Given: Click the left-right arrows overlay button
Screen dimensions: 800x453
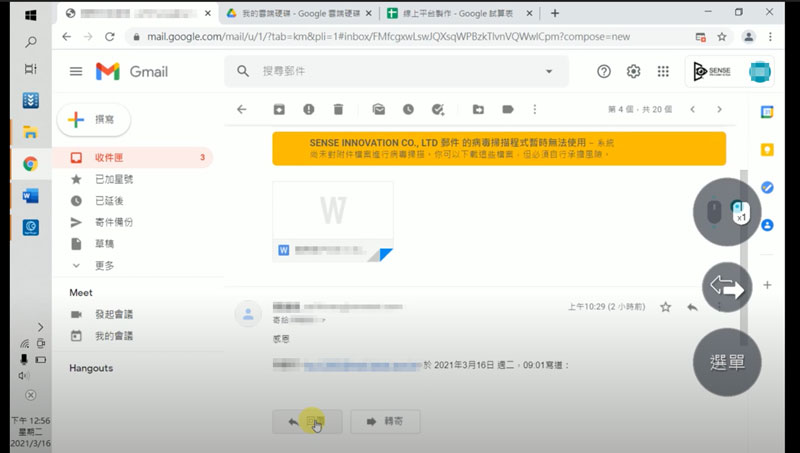Looking at the screenshot, I should pyautogui.click(x=727, y=288).
